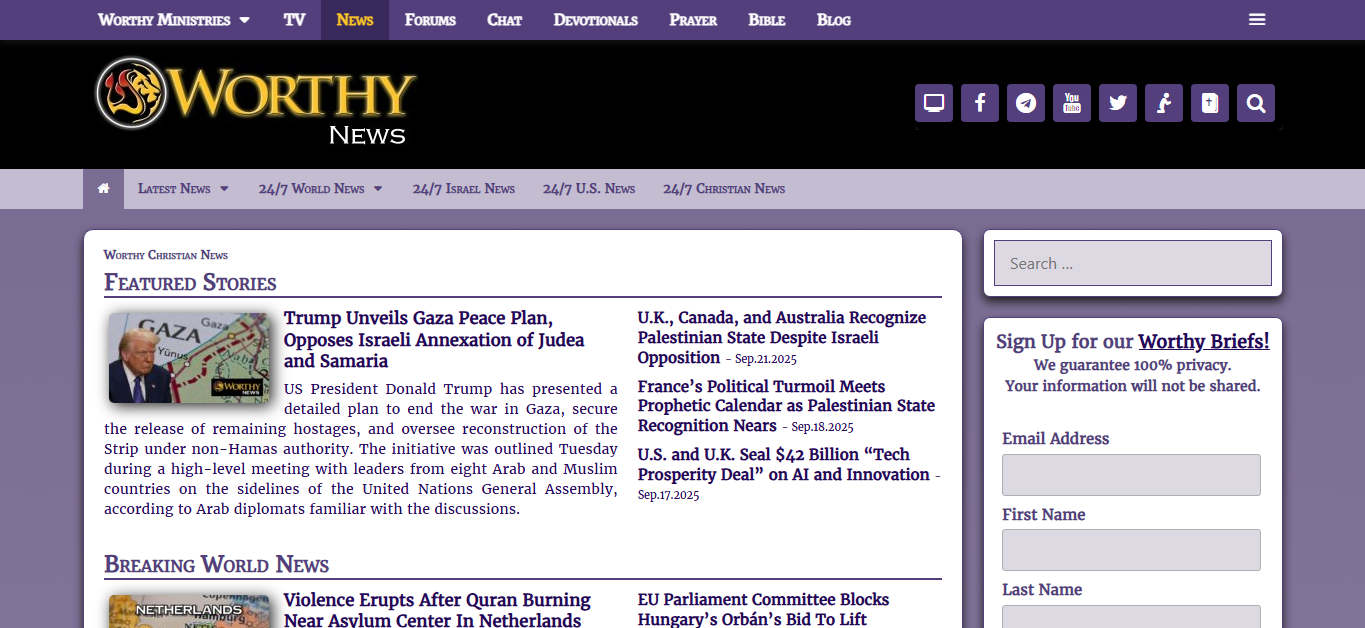The height and width of the screenshot is (628, 1365).
Task: Open the Twitter bird icon
Action: point(1118,103)
